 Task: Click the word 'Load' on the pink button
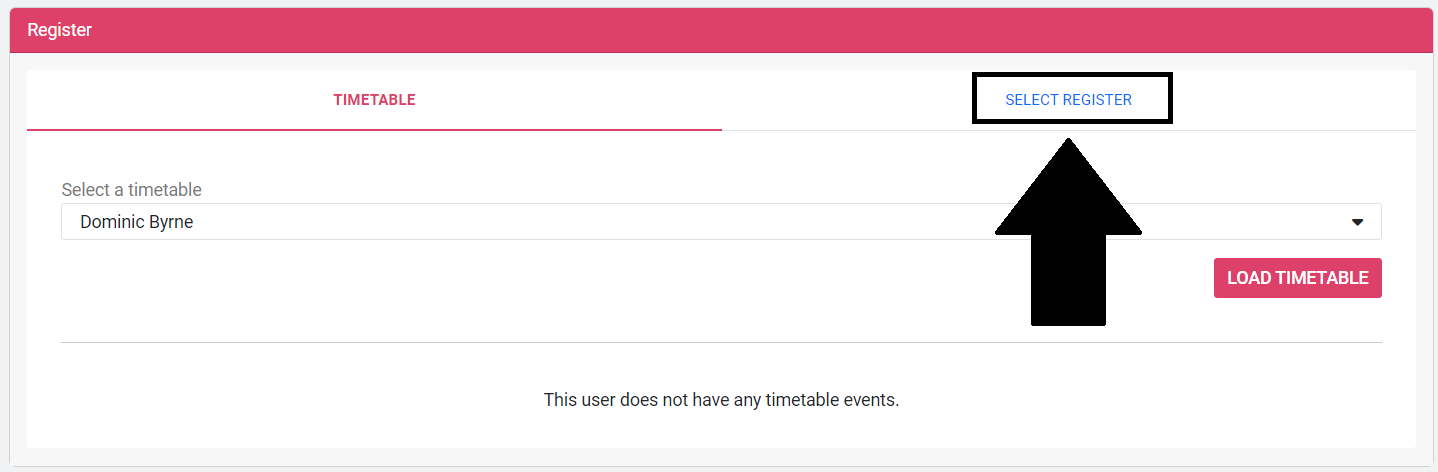click(x=1250, y=278)
